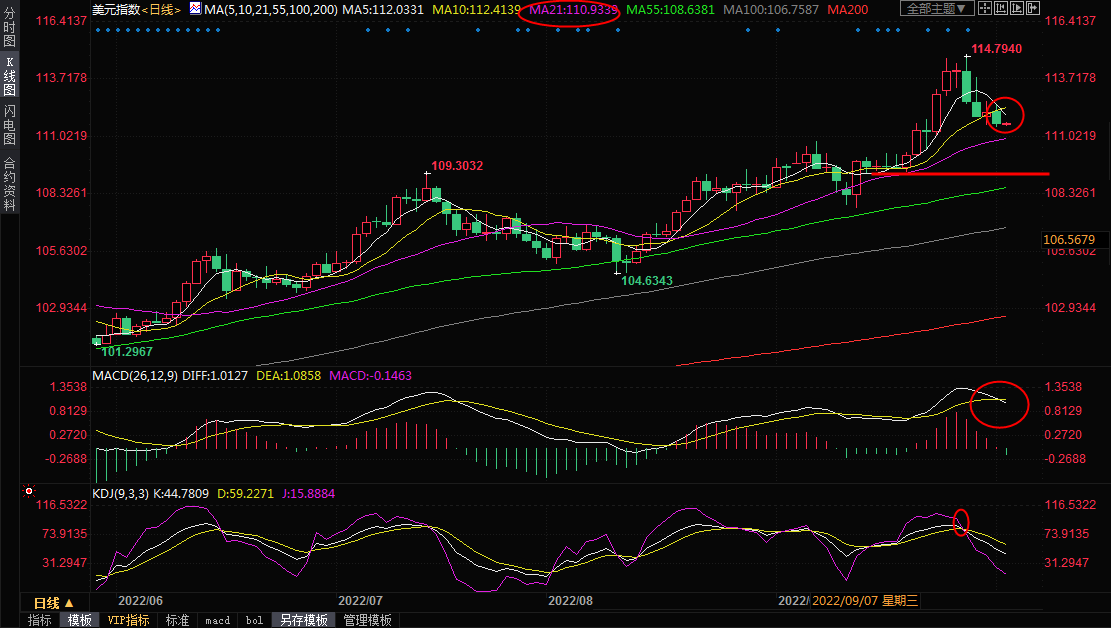Click the second chart layout icon at top right
Screen dimensions: 1111x628
coord(1003,9)
